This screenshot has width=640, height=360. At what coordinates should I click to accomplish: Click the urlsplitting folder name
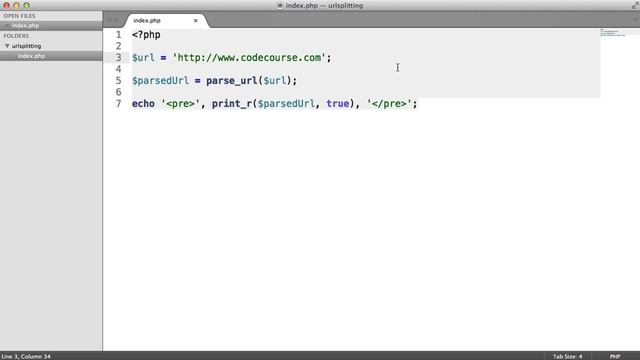point(27,46)
